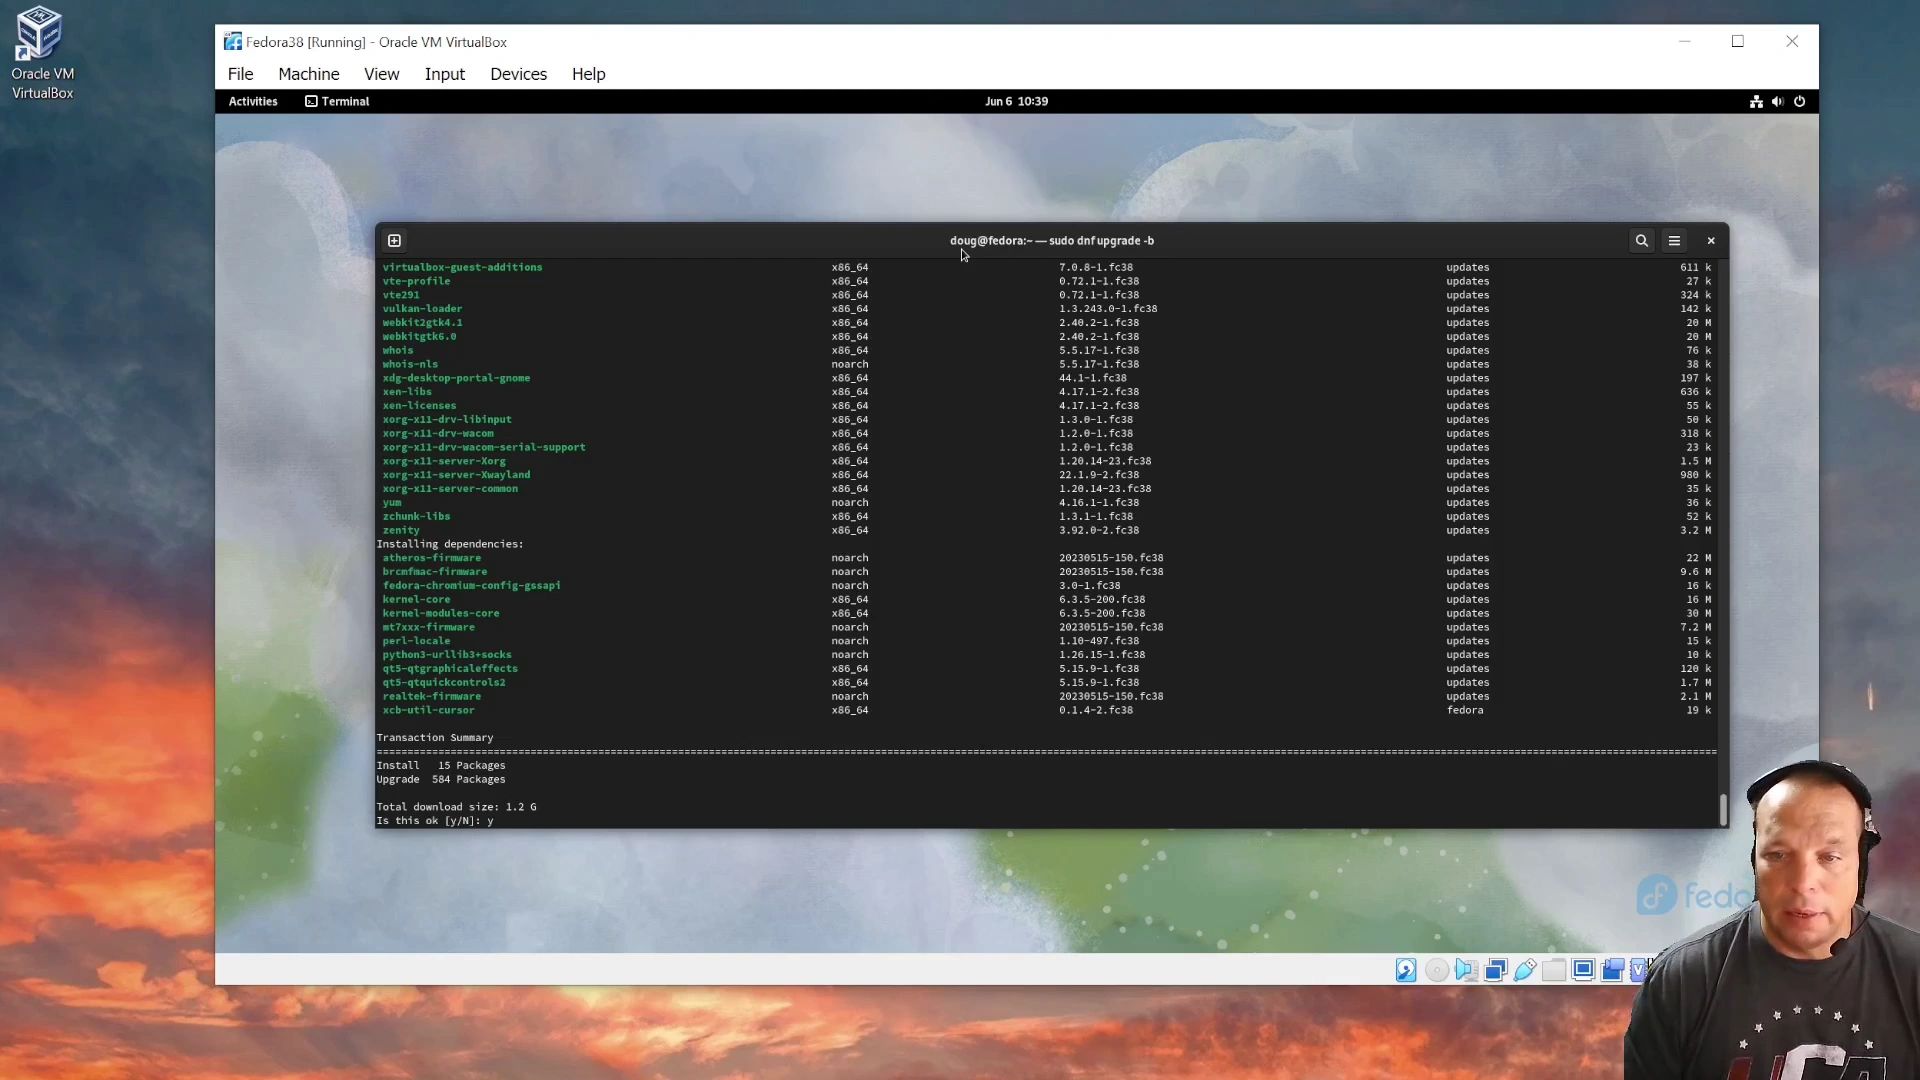This screenshot has width=1920, height=1080.
Task: Click the USB devices status icon
Action: [1525, 970]
